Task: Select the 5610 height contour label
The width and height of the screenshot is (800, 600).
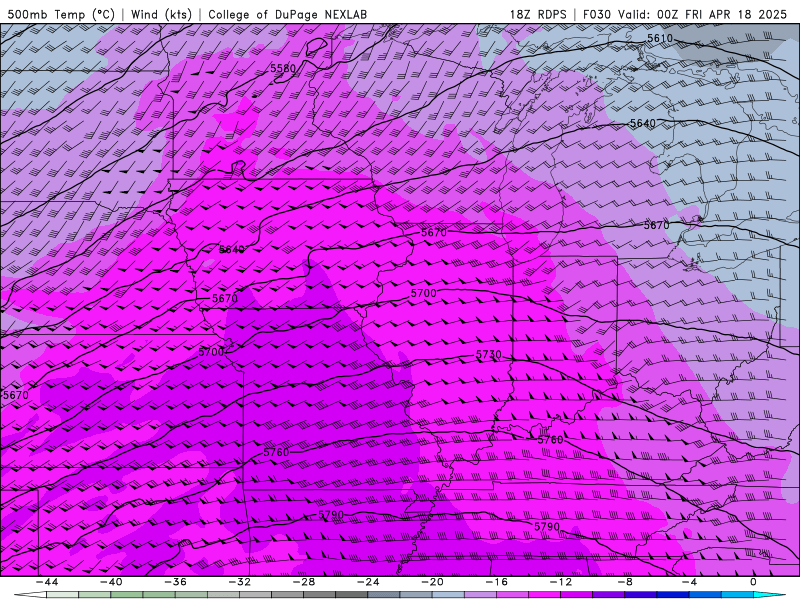Action: [x=660, y=38]
